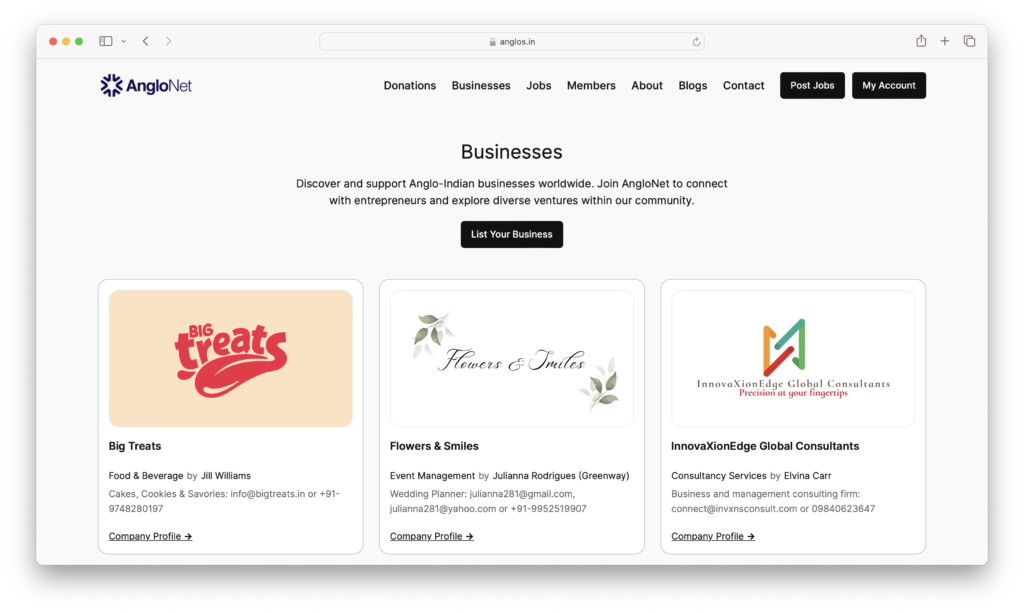Go to the Jobs page
Screen dimensions: 1024x613
coord(539,86)
